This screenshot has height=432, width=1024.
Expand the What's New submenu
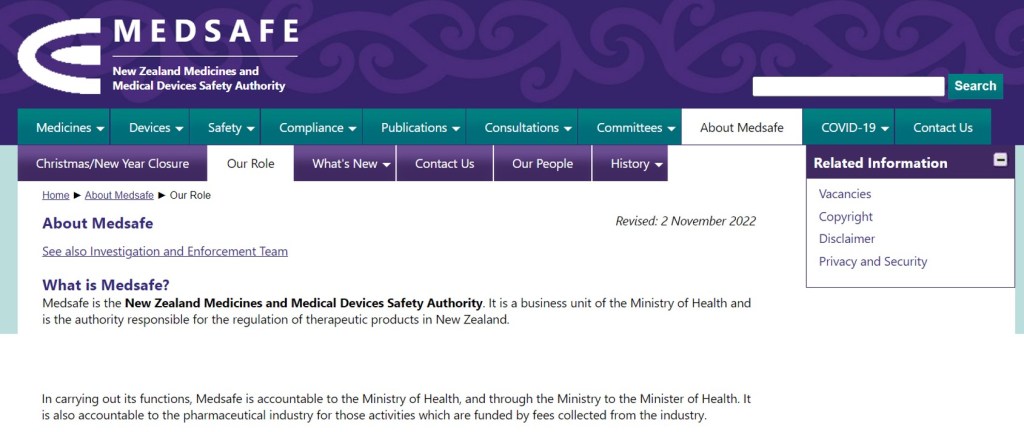click(x=351, y=164)
